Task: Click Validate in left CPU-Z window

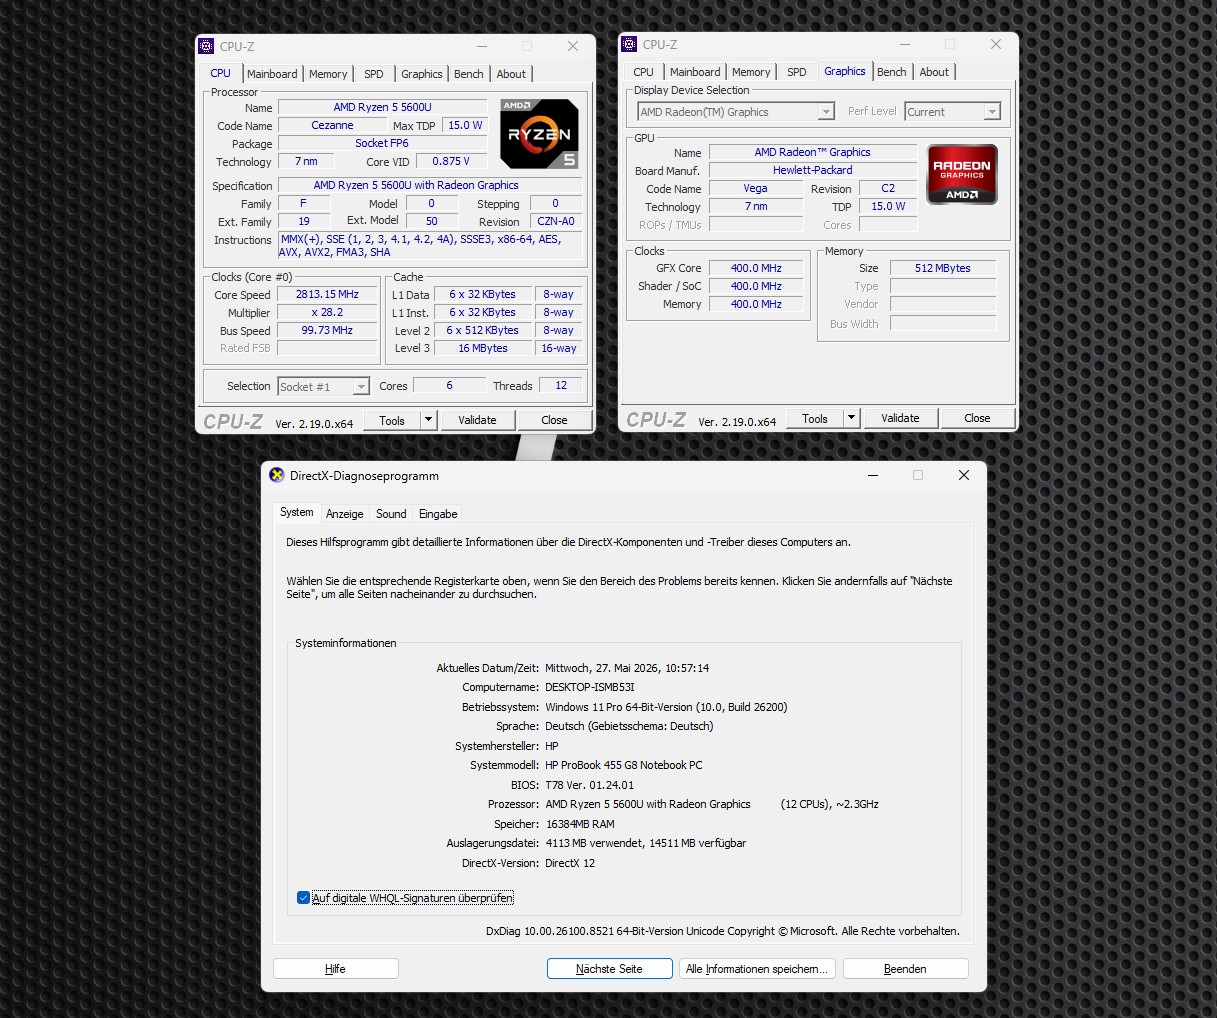Action: tap(477, 420)
